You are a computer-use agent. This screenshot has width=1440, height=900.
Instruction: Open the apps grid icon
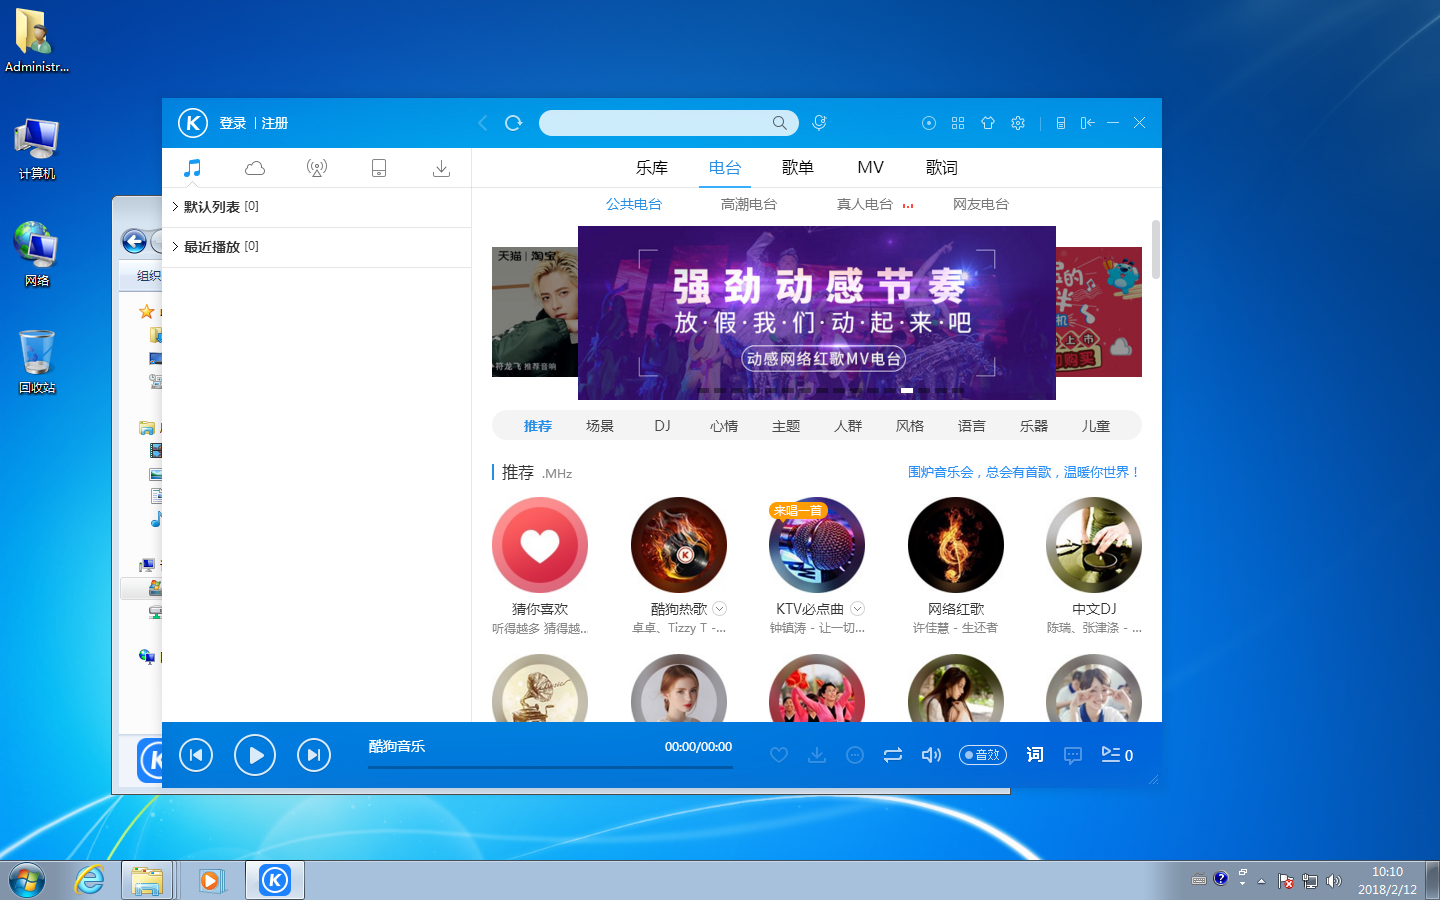pos(958,123)
